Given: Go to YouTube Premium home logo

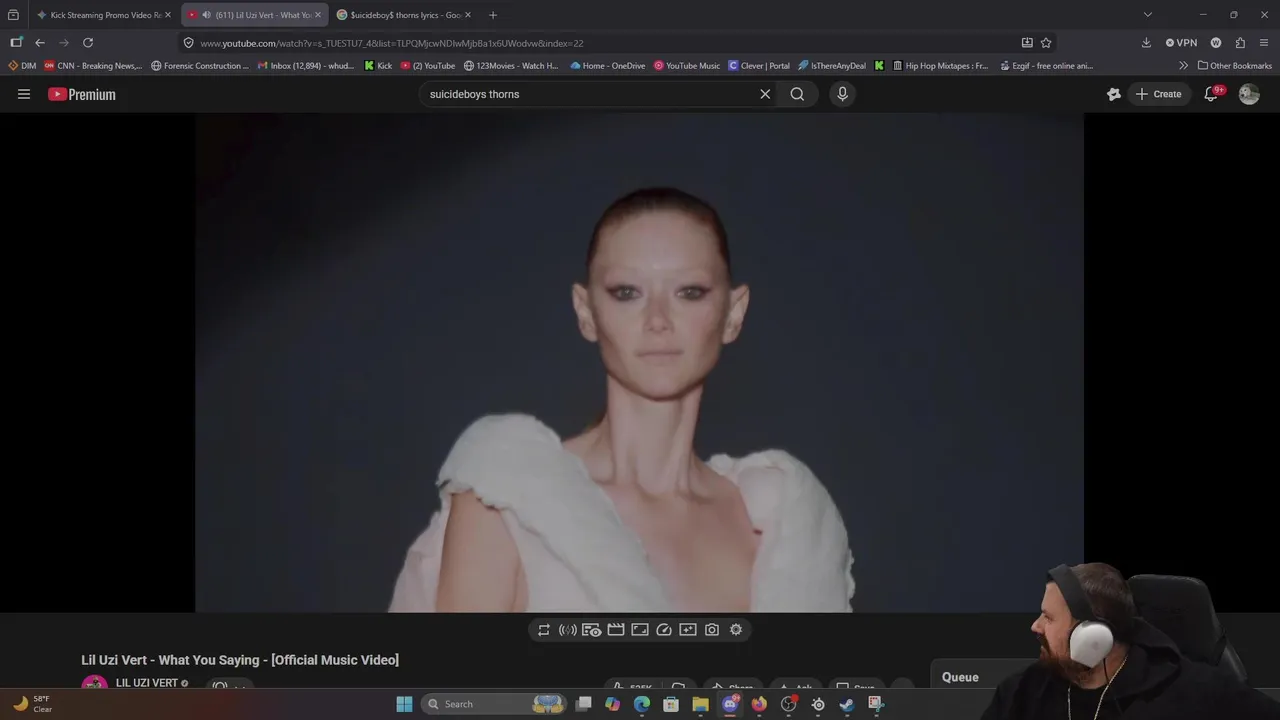Looking at the screenshot, I should coord(82,94).
